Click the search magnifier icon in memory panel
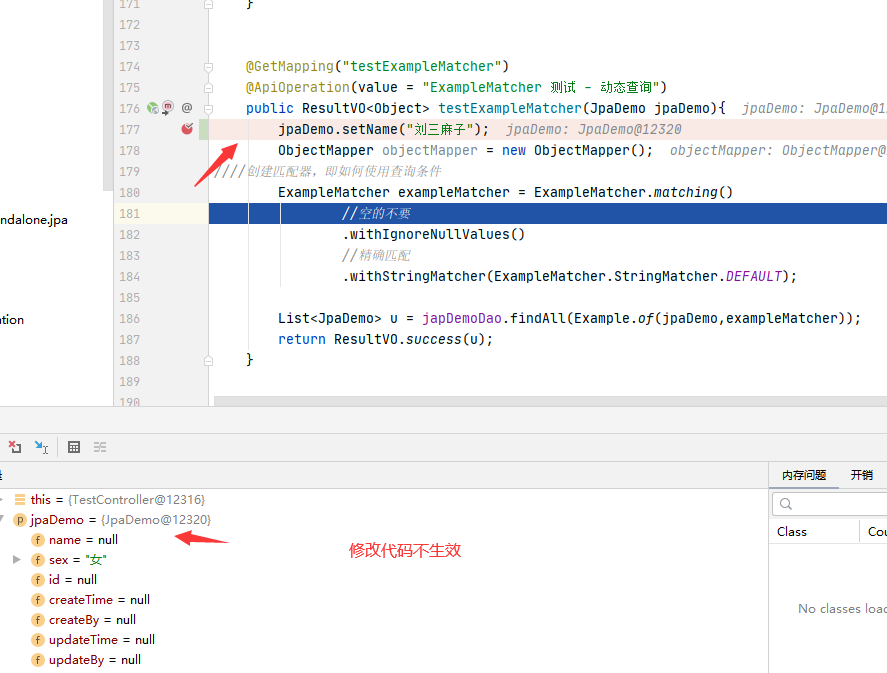The width and height of the screenshot is (887, 673). click(786, 504)
